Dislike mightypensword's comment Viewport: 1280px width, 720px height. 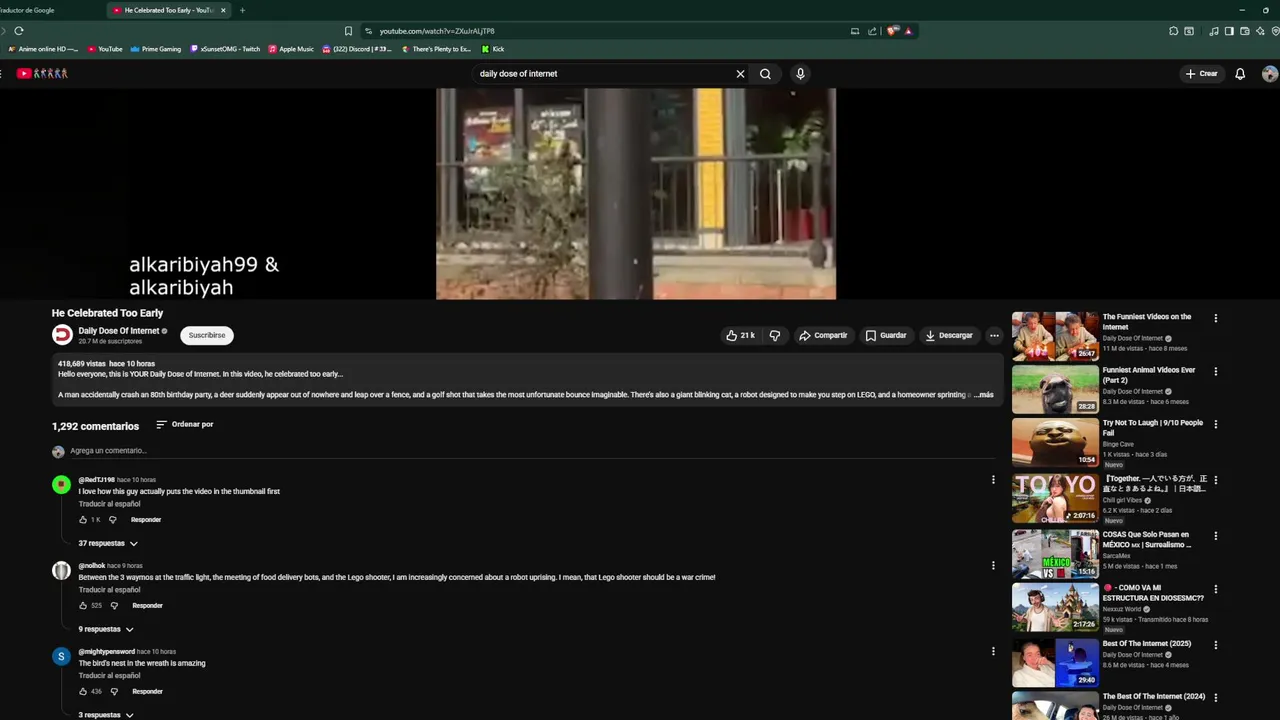[x=114, y=692]
